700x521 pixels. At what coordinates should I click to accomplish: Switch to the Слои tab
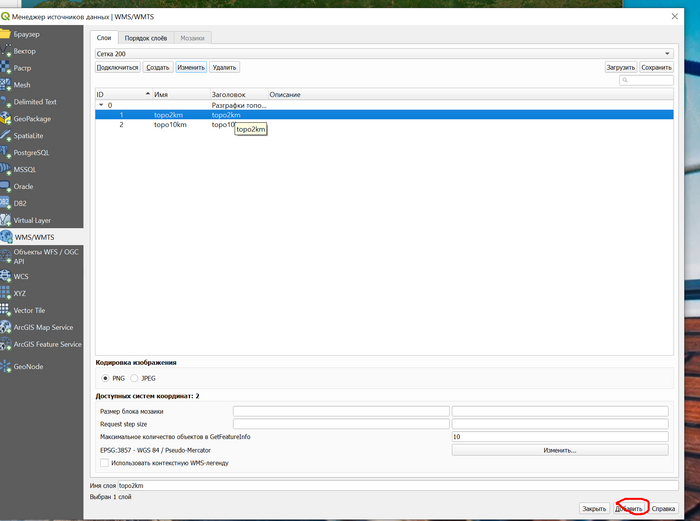pyautogui.click(x=104, y=38)
